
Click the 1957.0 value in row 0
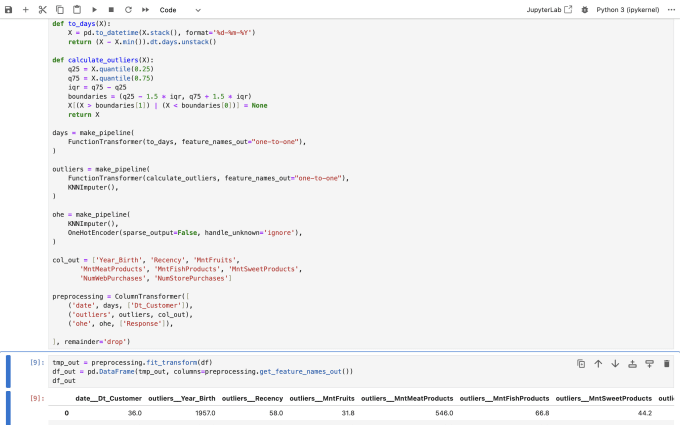pos(205,413)
